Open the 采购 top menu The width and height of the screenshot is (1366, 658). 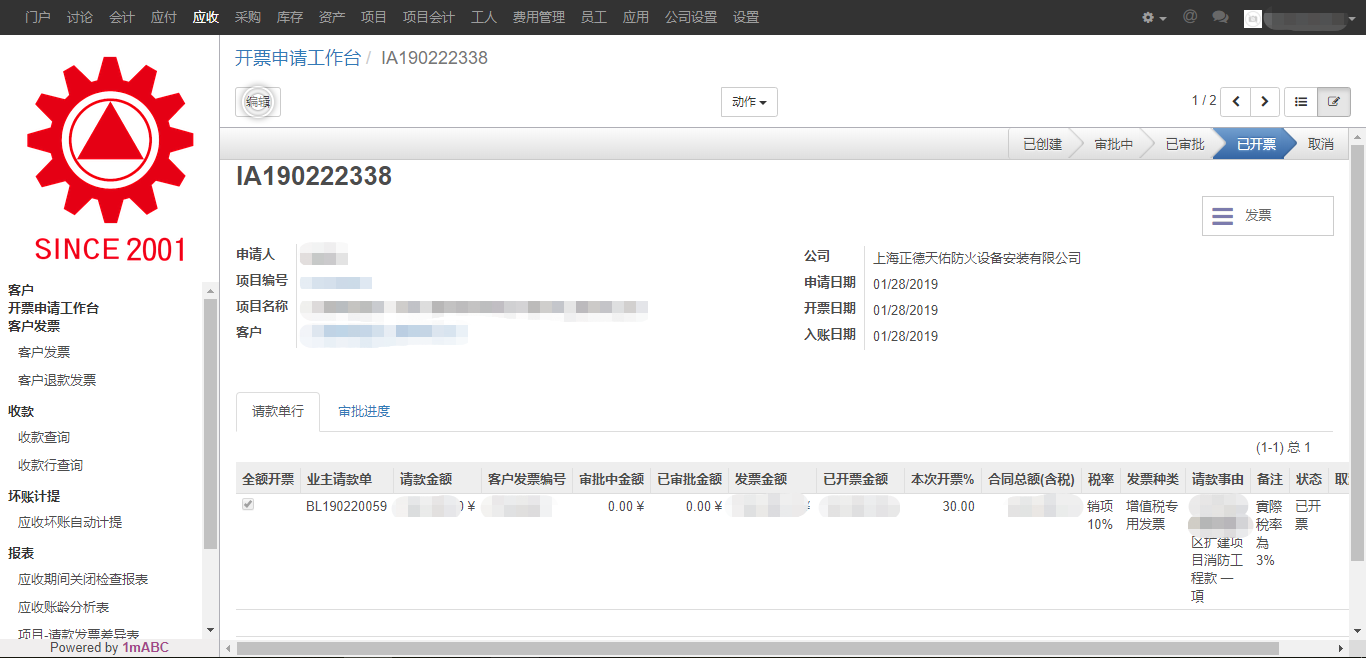(x=248, y=17)
